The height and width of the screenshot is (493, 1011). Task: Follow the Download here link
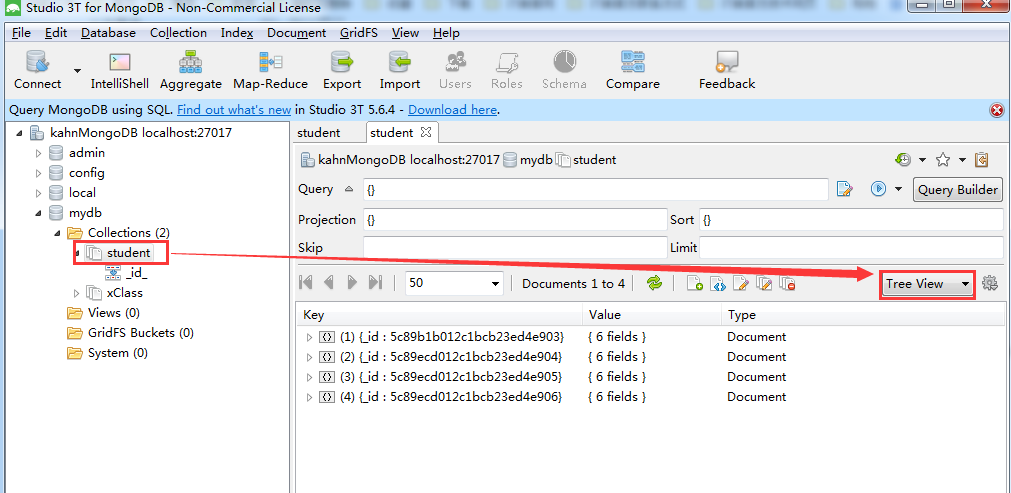click(x=453, y=110)
